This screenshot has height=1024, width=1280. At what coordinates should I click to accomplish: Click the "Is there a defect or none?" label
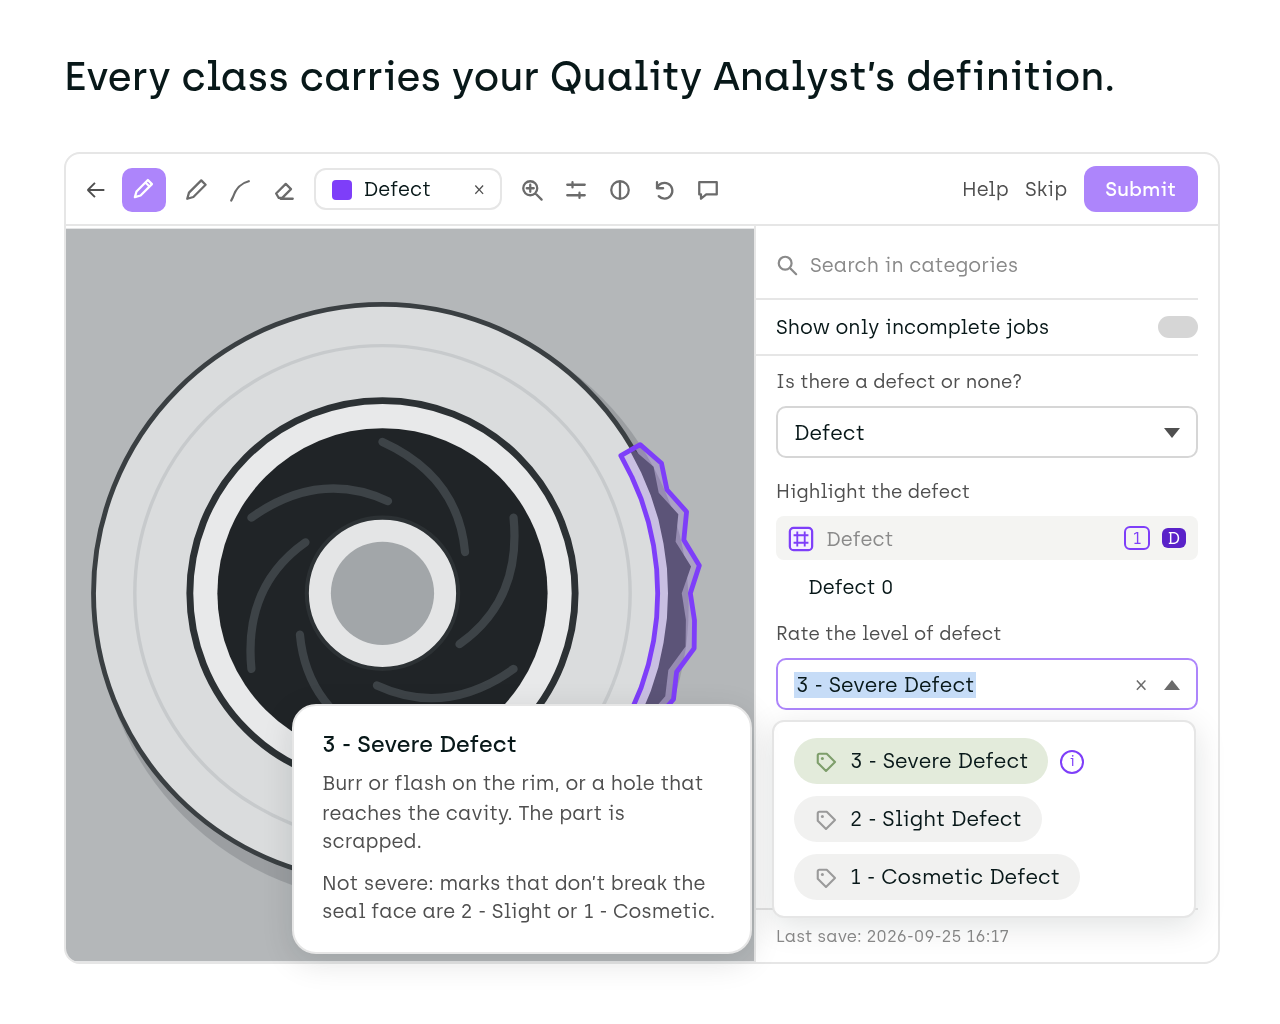coord(899,381)
